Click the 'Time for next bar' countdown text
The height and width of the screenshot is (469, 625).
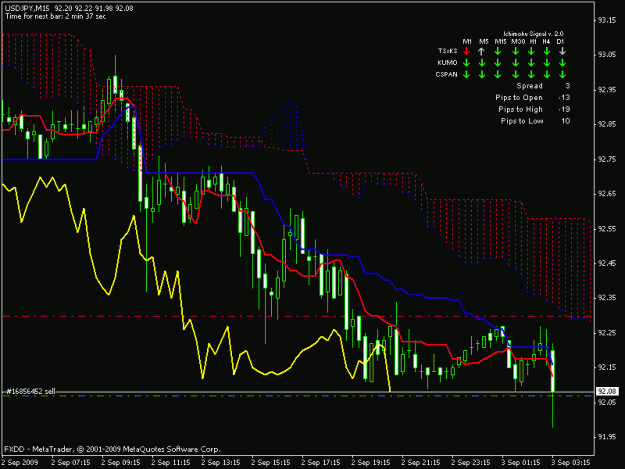(x=55, y=16)
